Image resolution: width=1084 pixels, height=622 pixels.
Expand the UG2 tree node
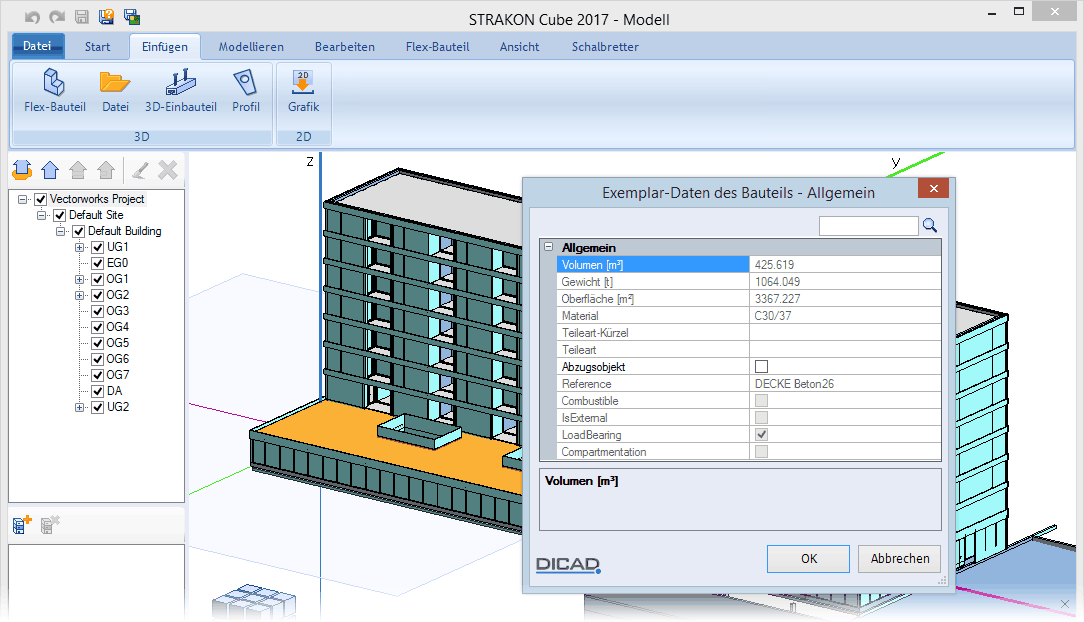coord(80,407)
